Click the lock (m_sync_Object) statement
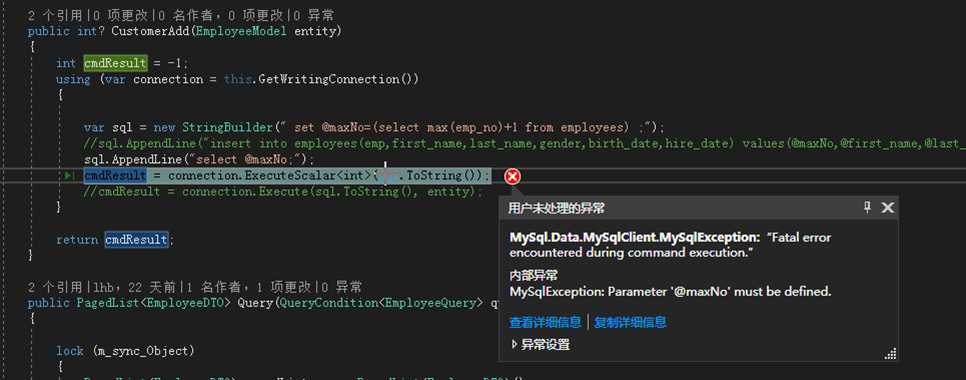 coord(125,351)
